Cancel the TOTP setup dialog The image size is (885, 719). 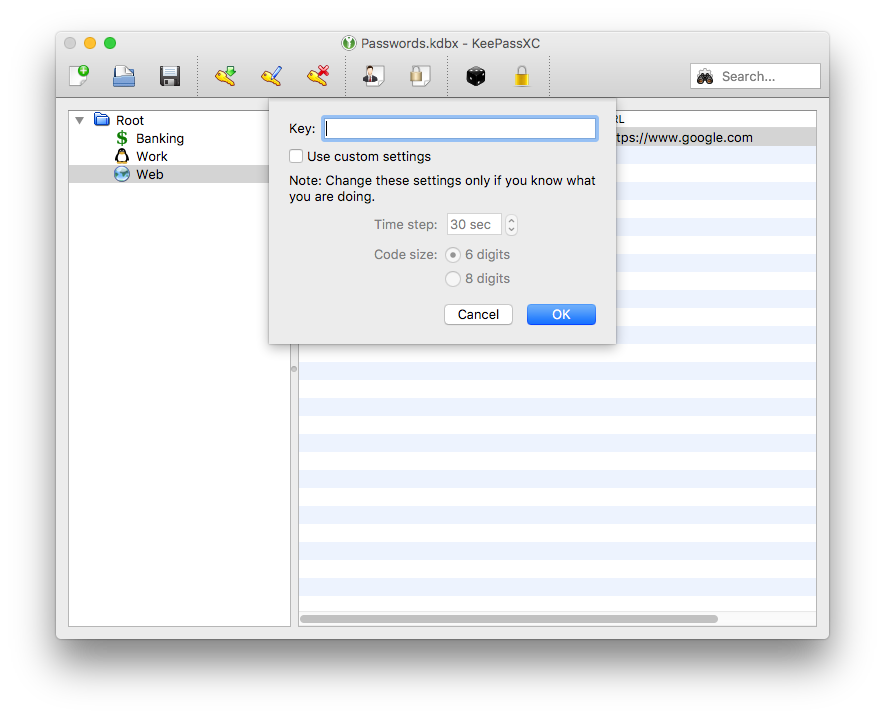(x=478, y=314)
